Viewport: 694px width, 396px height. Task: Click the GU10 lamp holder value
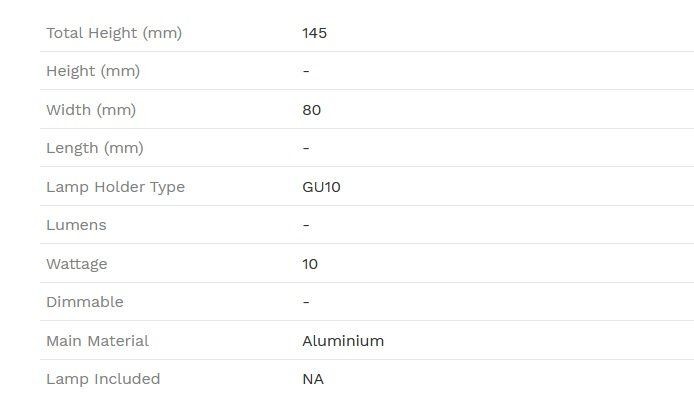pos(321,187)
